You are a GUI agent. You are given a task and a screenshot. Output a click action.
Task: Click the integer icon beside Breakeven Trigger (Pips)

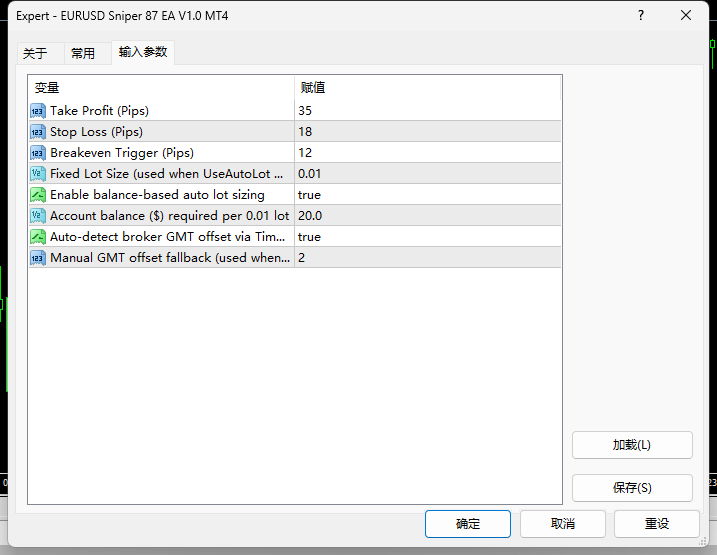(38, 153)
